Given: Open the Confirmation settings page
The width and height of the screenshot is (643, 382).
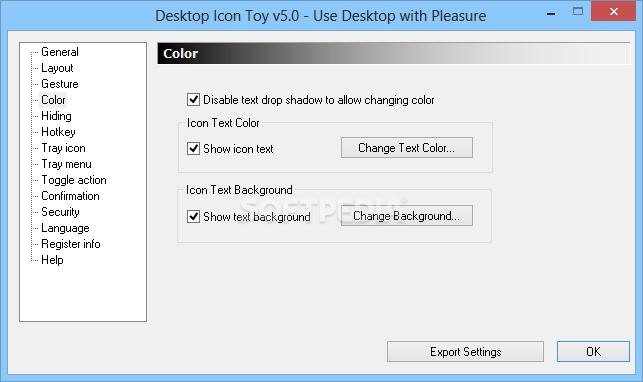Looking at the screenshot, I should (x=70, y=196).
